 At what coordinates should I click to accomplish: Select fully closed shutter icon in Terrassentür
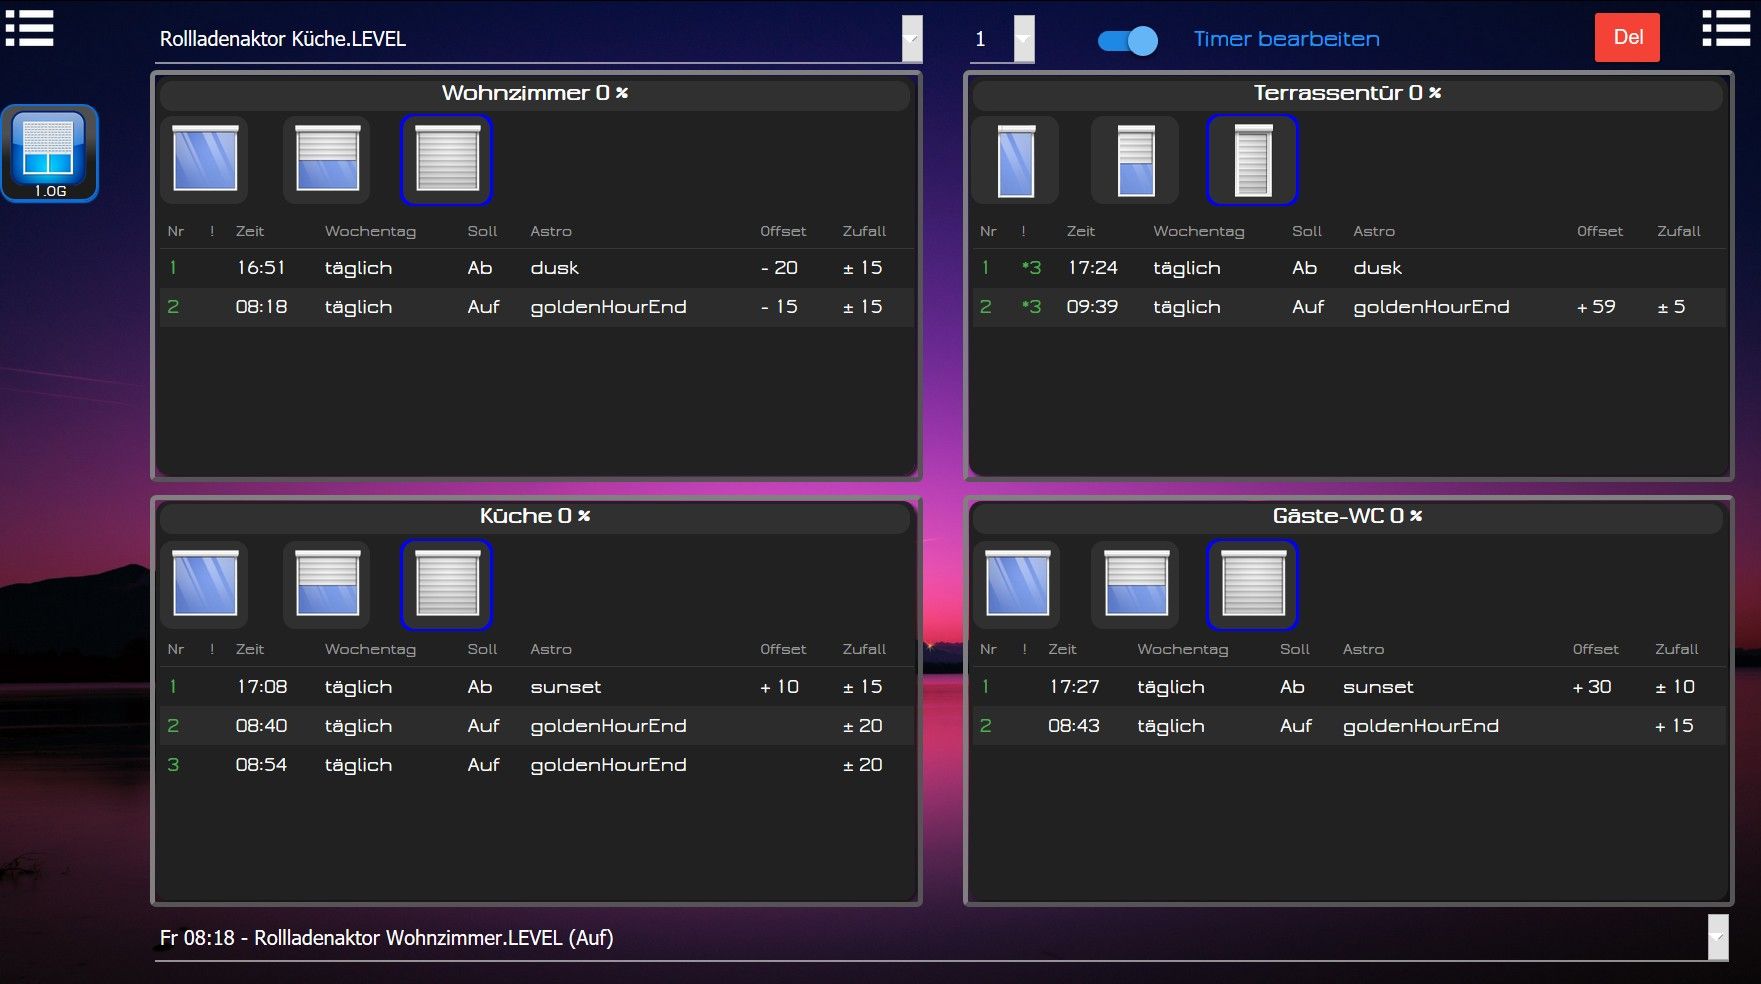(1252, 160)
